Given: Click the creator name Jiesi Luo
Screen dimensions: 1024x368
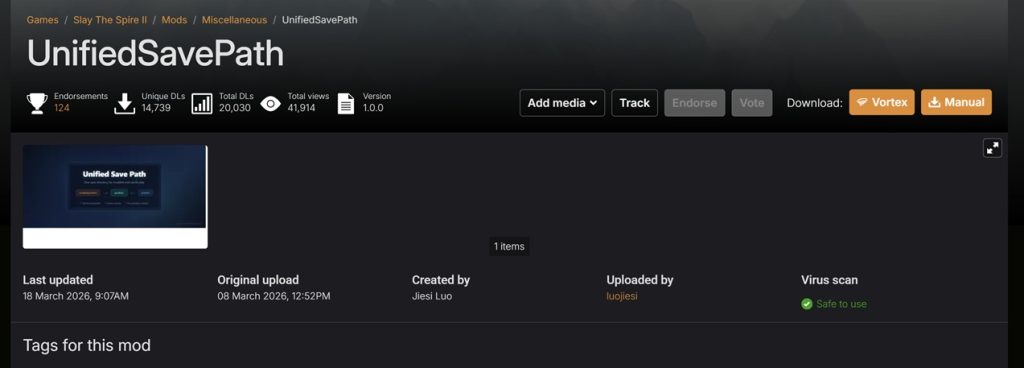Looking at the screenshot, I should click(432, 296).
